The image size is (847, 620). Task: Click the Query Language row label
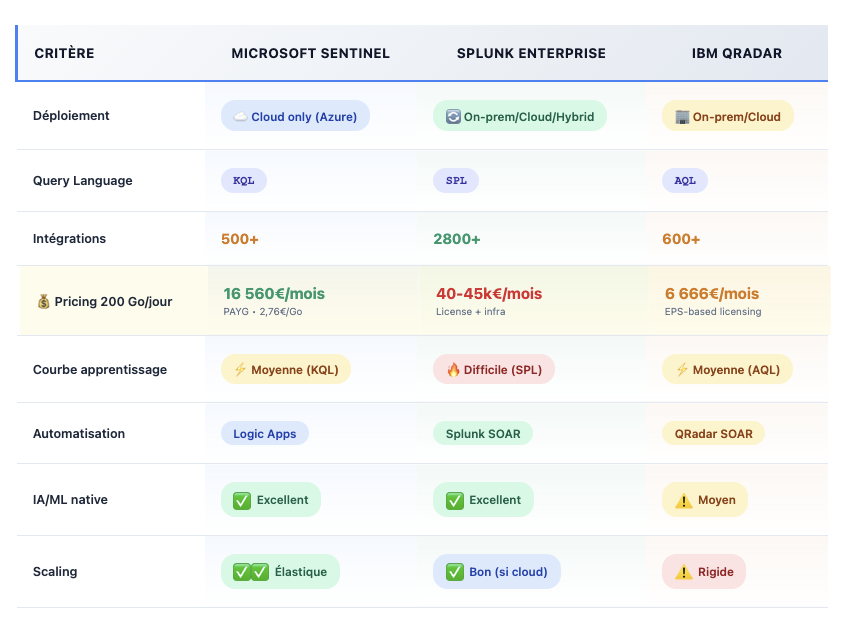coord(83,180)
